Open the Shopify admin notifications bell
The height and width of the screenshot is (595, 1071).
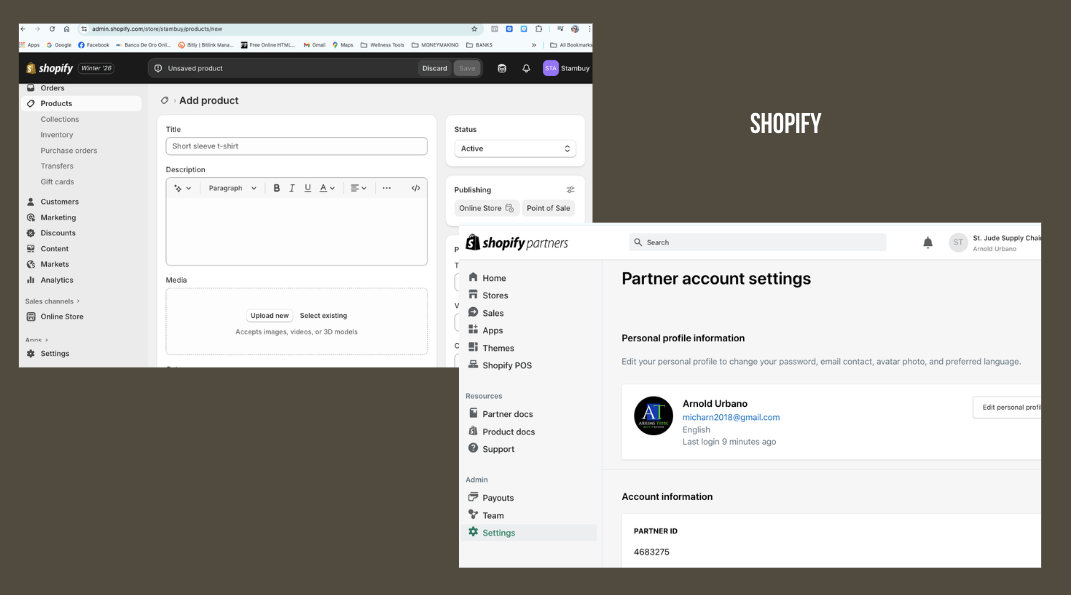pos(526,68)
